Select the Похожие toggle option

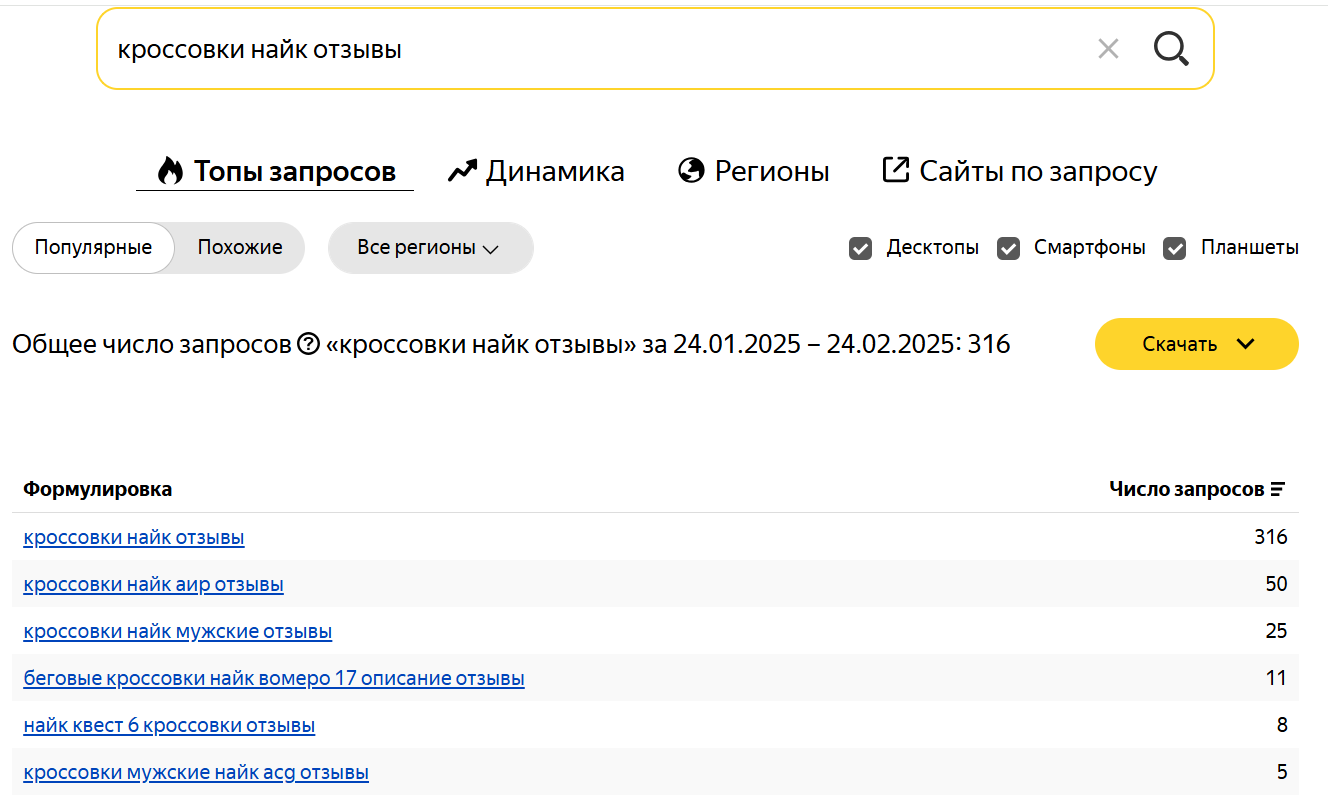[x=240, y=247]
